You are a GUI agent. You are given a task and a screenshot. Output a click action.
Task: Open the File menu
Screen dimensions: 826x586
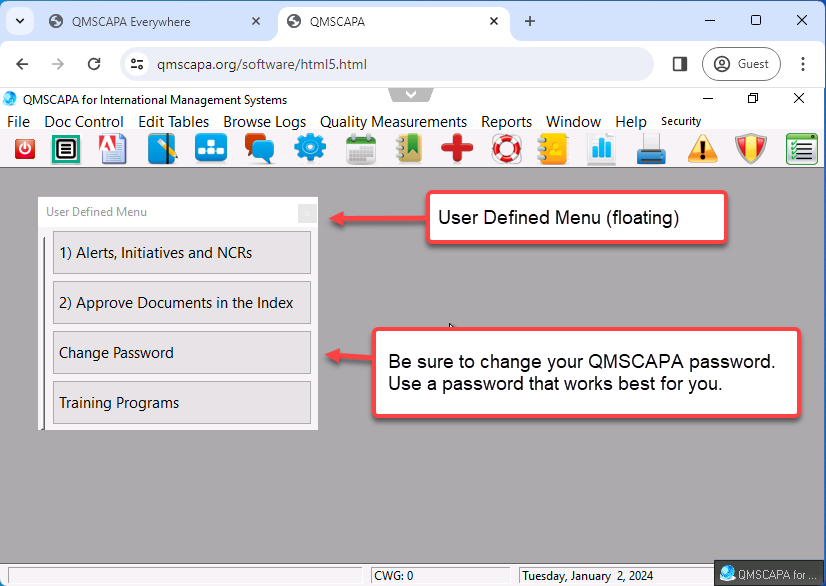[18, 122]
